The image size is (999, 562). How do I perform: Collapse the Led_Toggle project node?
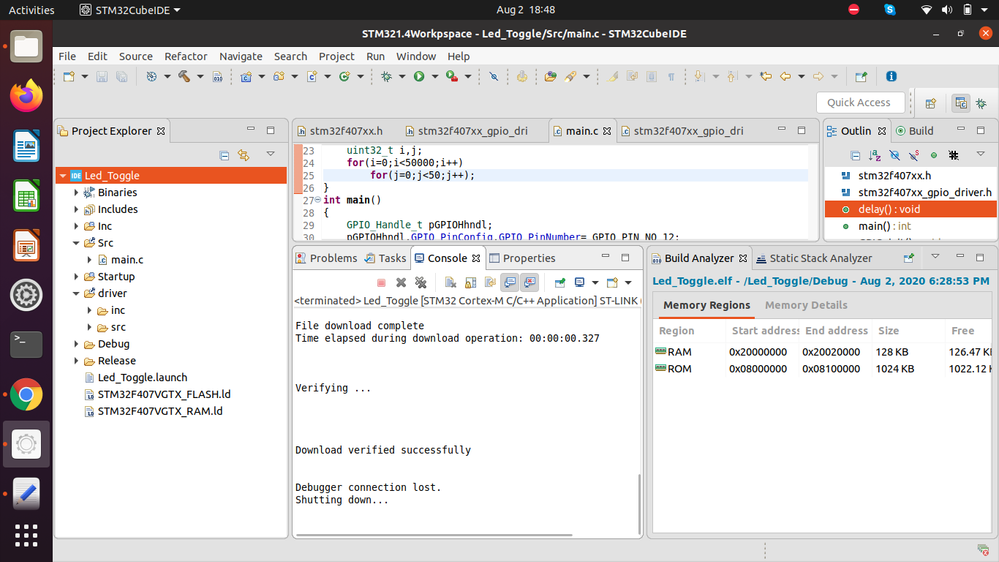coord(62,175)
